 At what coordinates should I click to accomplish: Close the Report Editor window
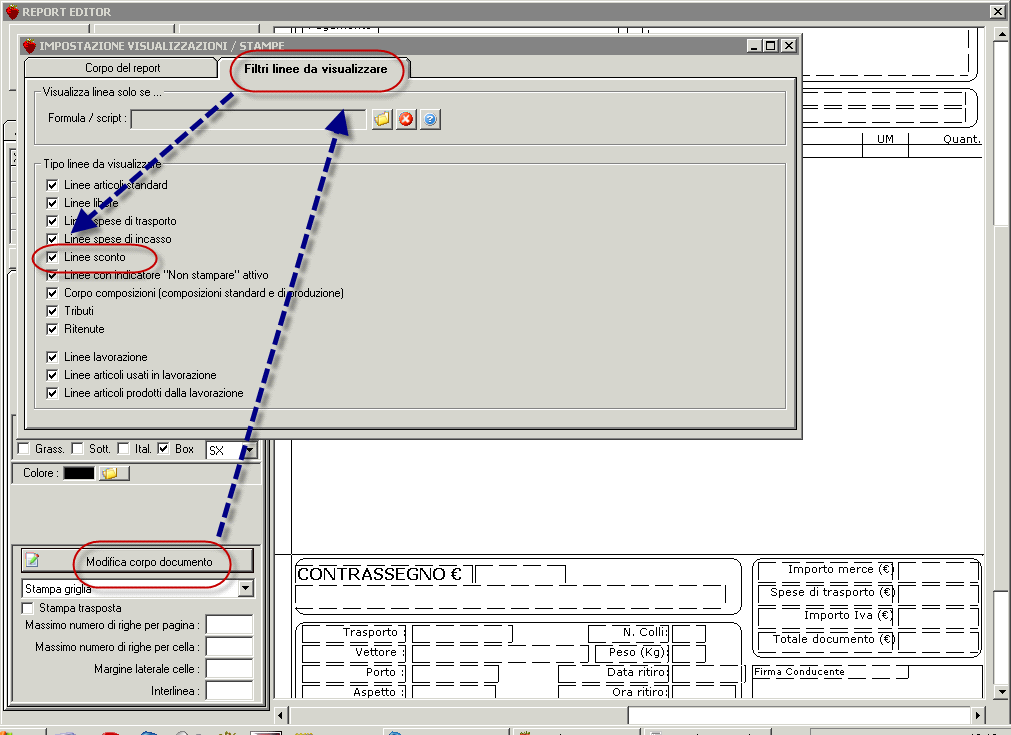tap(997, 11)
